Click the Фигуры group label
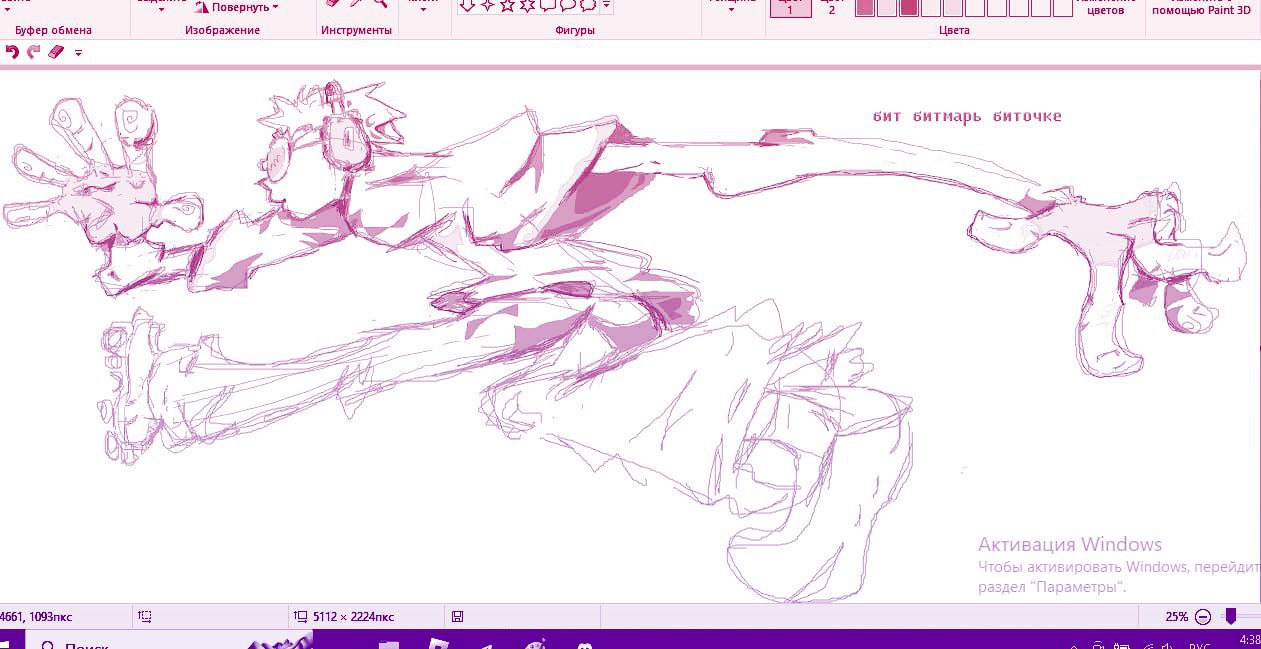The image size is (1261, 649). pos(575,30)
